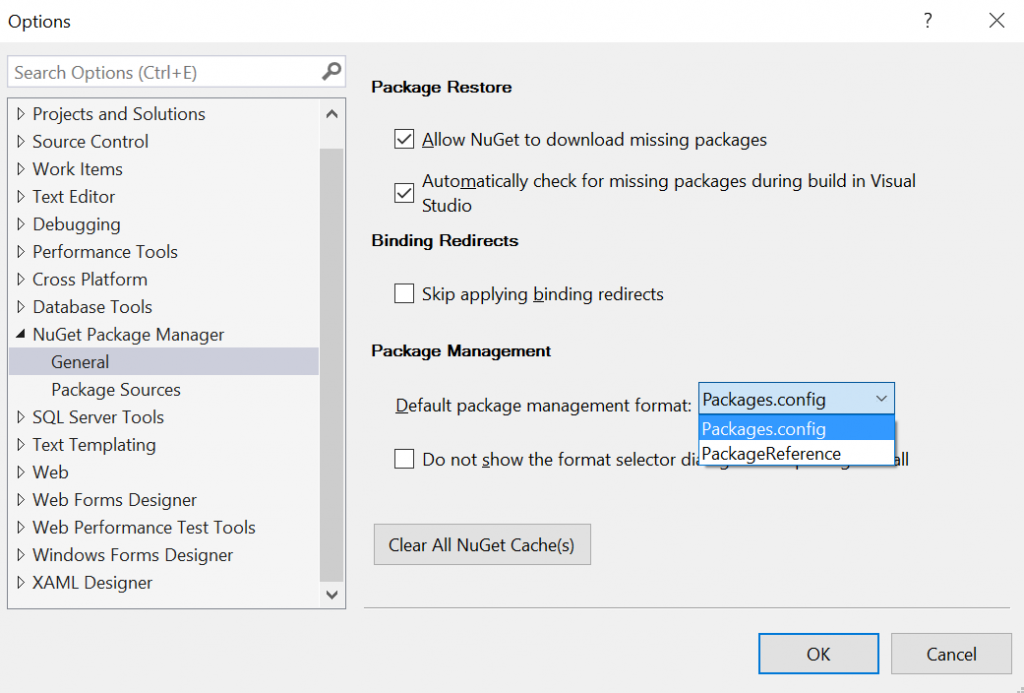Expand the Web Forms Designer node
Image resolution: width=1024 pixels, height=693 pixels.
21,500
